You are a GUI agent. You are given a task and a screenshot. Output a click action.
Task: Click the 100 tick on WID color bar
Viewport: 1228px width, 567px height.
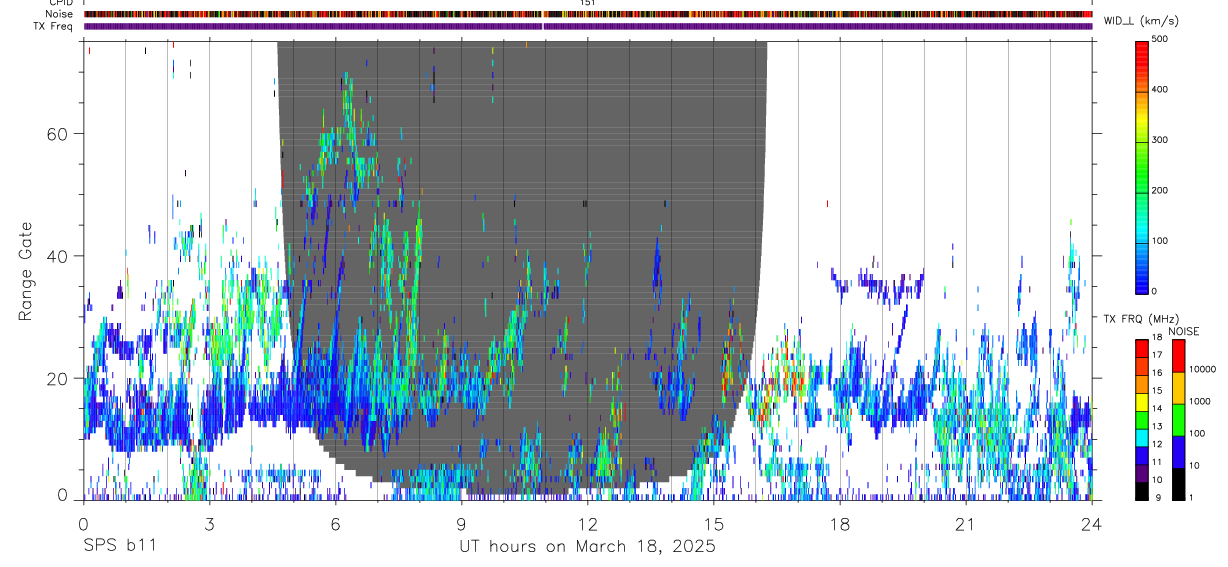(1161, 241)
